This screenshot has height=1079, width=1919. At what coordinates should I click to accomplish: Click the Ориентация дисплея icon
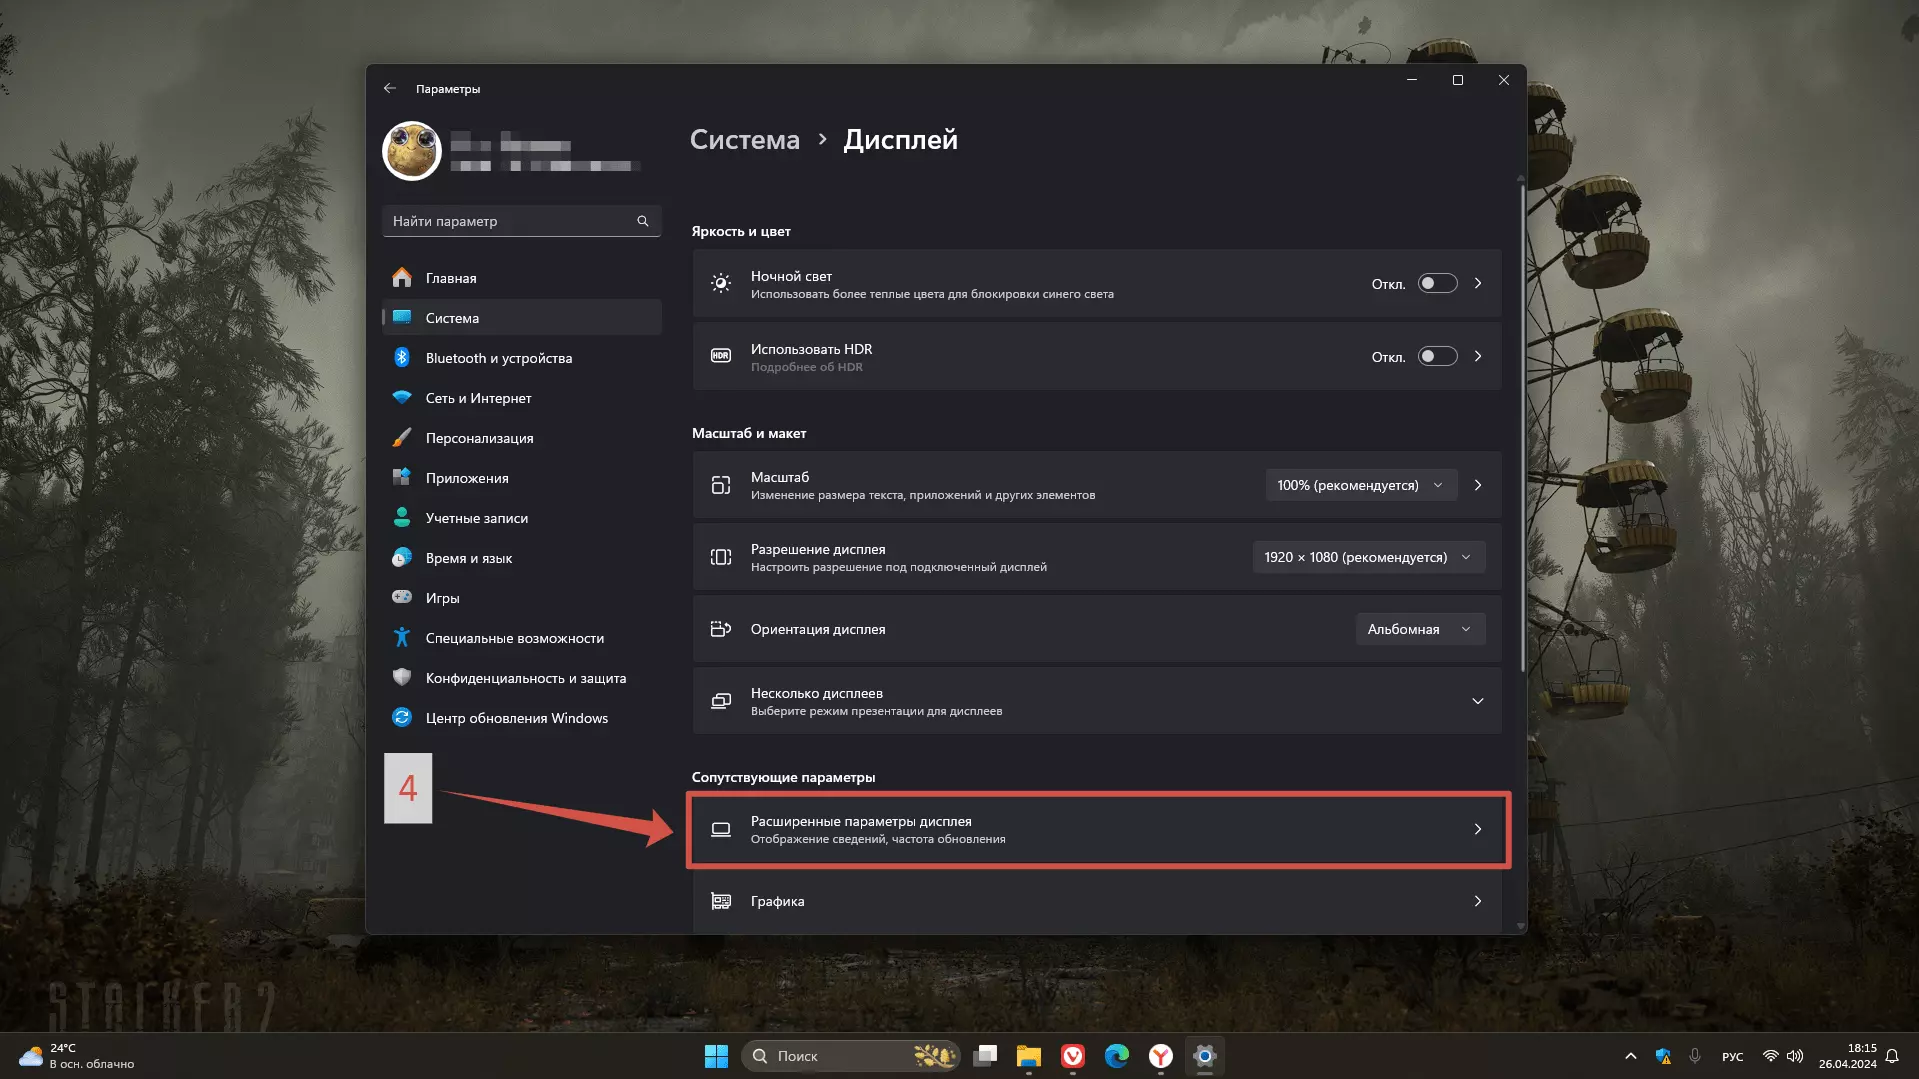click(x=721, y=629)
